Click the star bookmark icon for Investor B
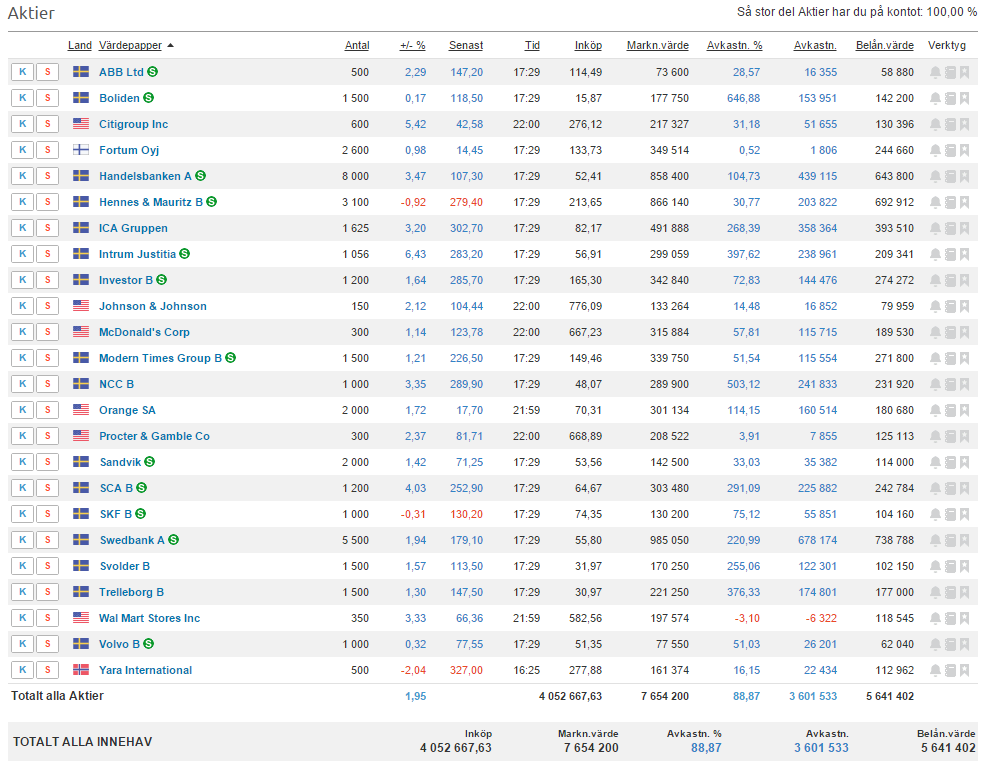 click(964, 280)
